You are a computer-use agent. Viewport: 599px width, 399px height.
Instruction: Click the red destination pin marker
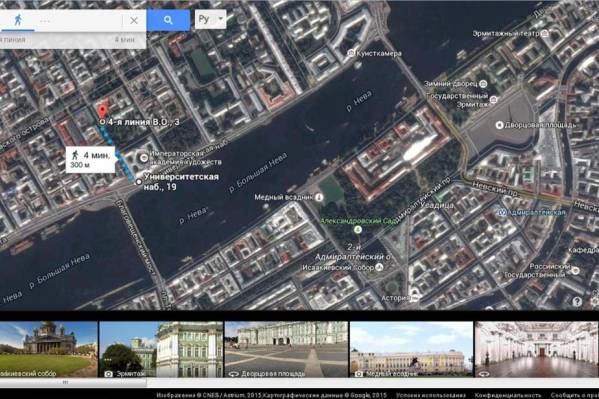click(x=102, y=112)
